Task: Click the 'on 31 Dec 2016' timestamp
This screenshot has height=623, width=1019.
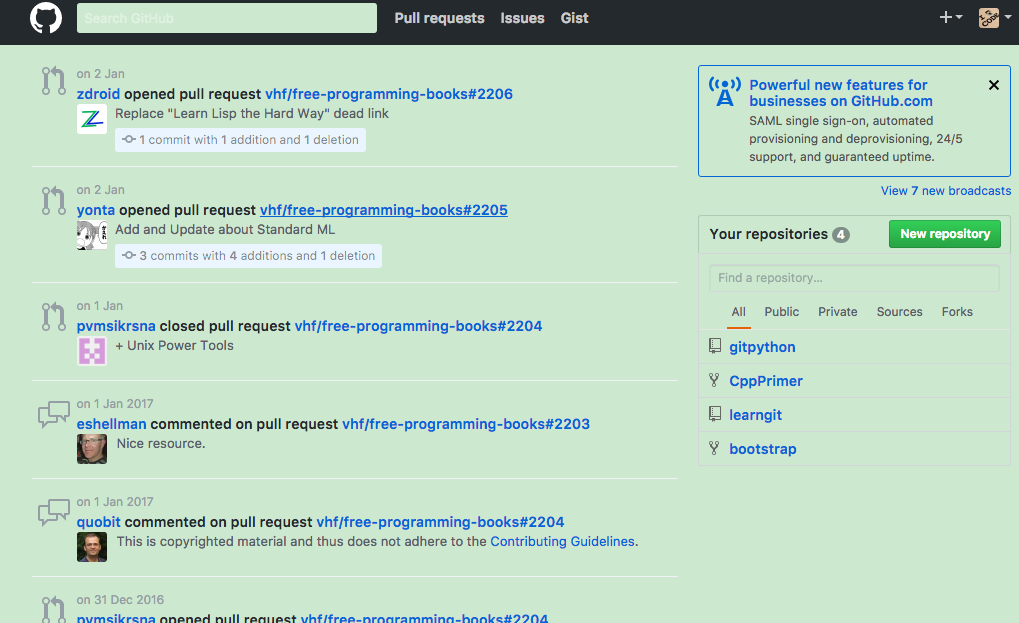Action: point(120,600)
